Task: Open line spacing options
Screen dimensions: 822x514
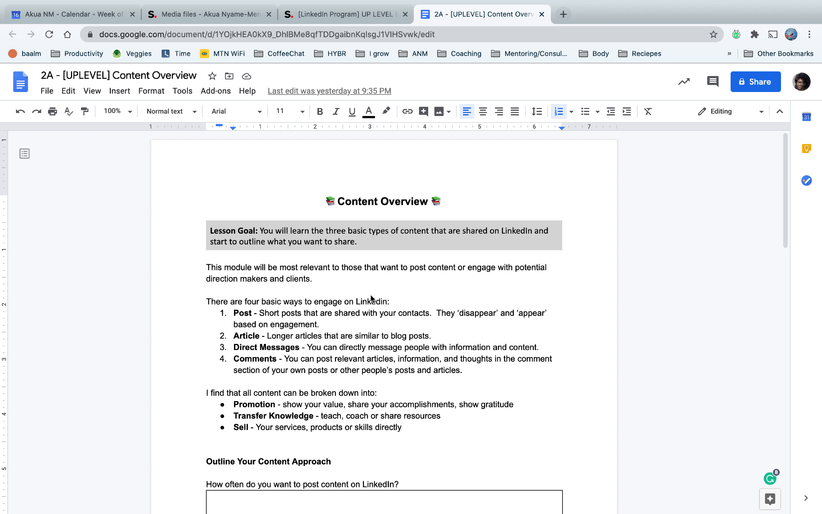Action: 537,111
